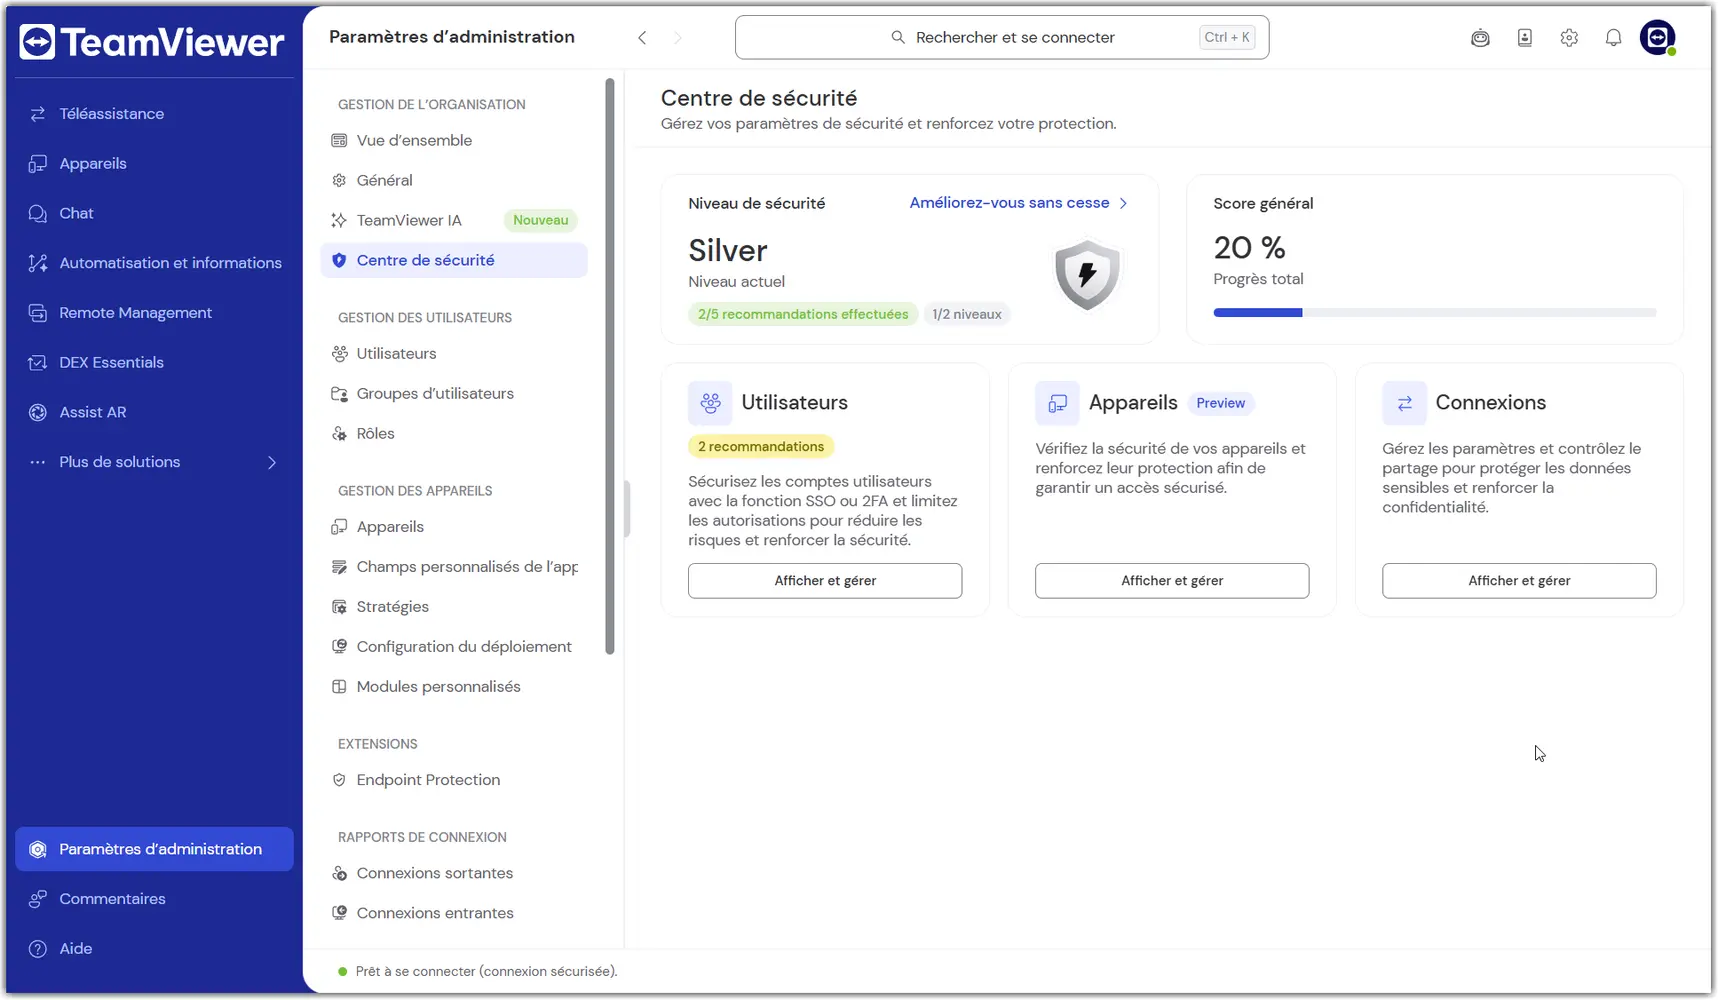Click the silver shield badge icon

(x=1087, y=274)
